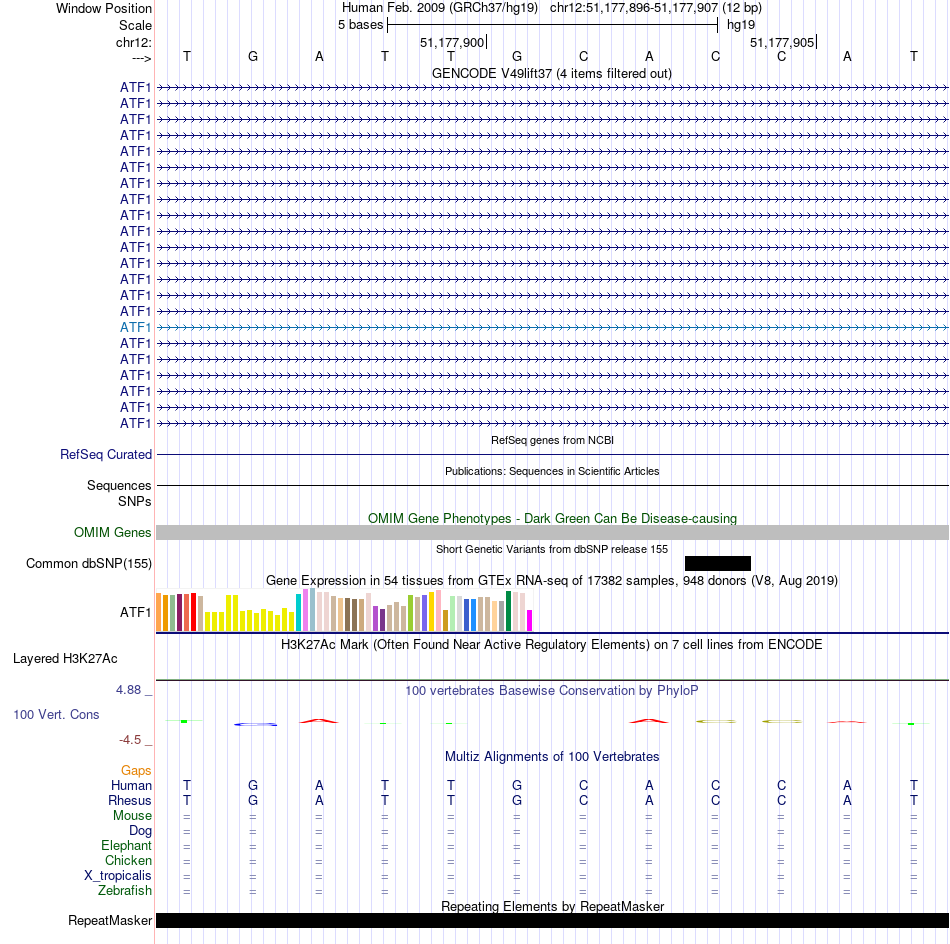Image resolution: width=950 pixels, height=944 pixels.
Task: Click the chr12: ruler label
Action: [133, 42]
